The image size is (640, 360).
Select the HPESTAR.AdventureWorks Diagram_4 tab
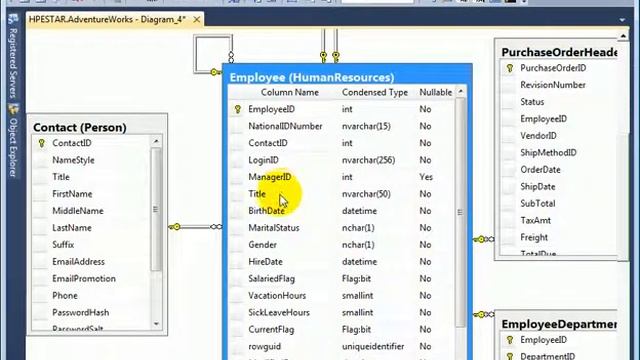click(x=107, y=19)
